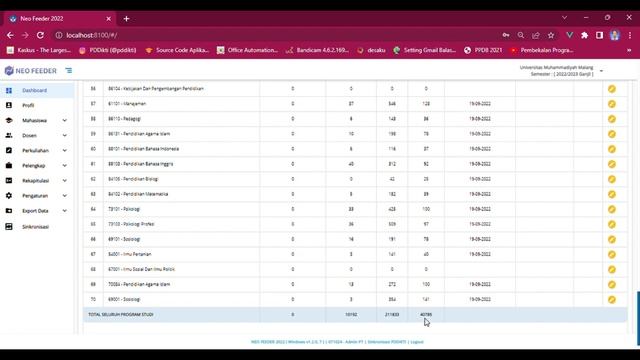Click the yellow edit icon for Pedagogi row
Viewport: 640px width, 360px height.
click(611, 119)
